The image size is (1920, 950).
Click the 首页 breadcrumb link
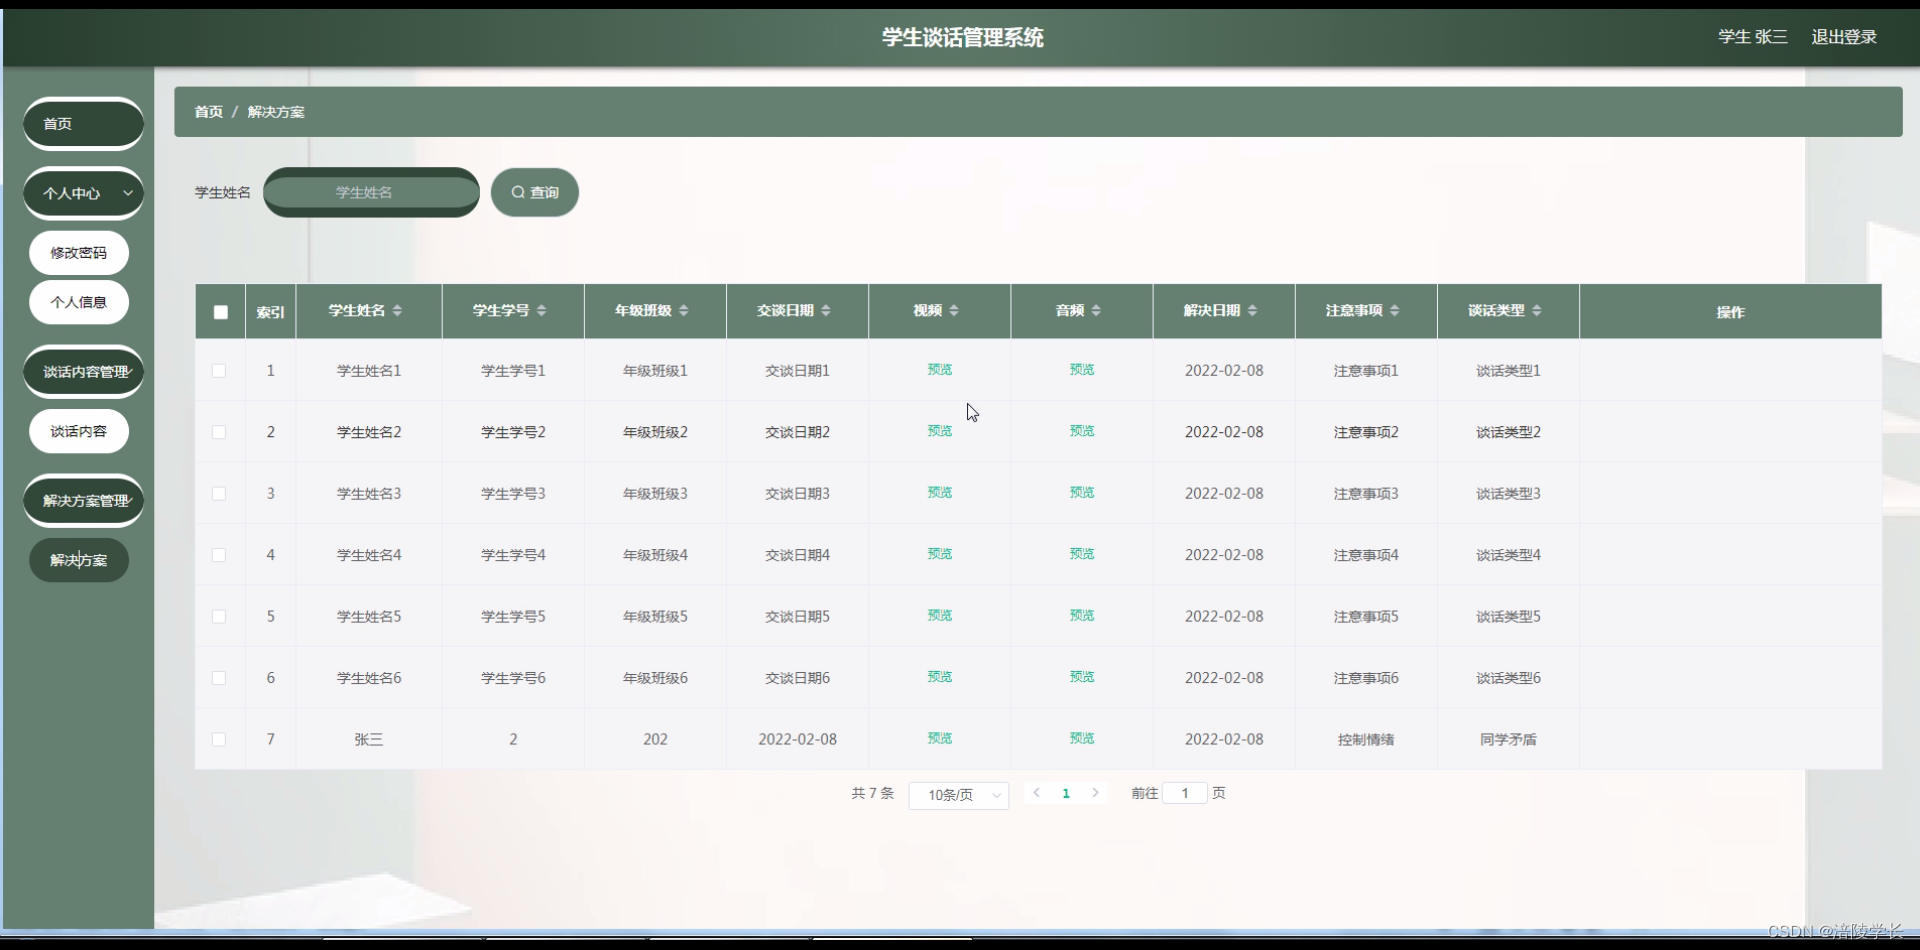pos(208,112)
